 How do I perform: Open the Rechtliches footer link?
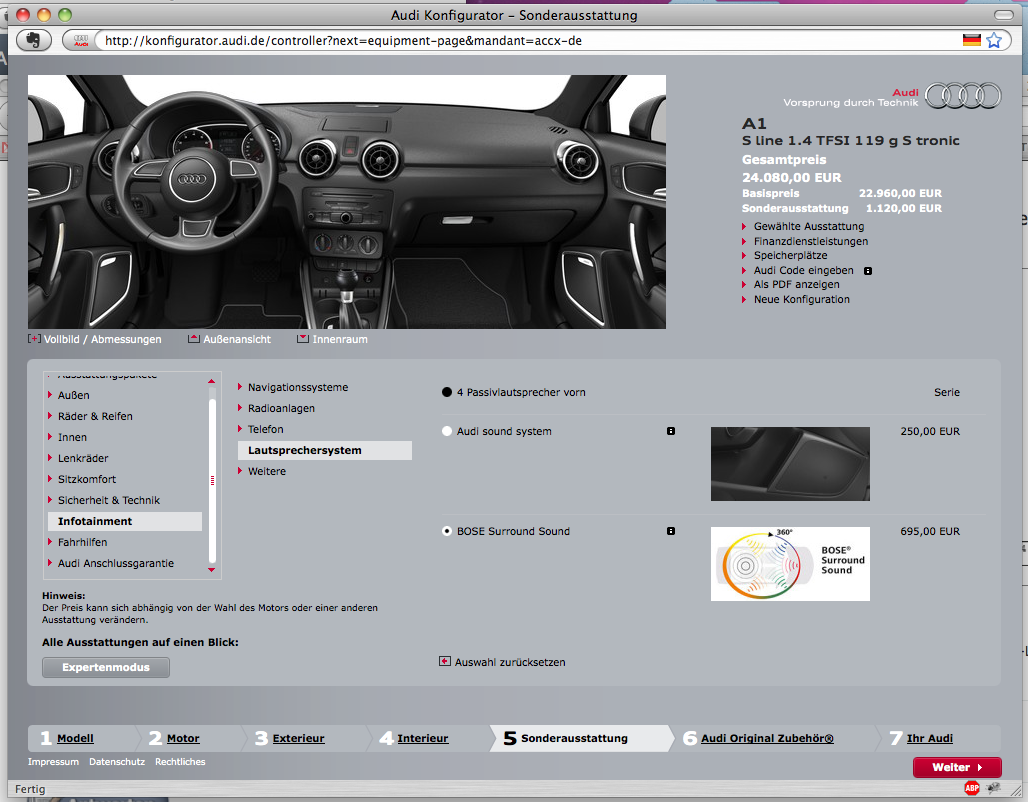coord(180,762)
